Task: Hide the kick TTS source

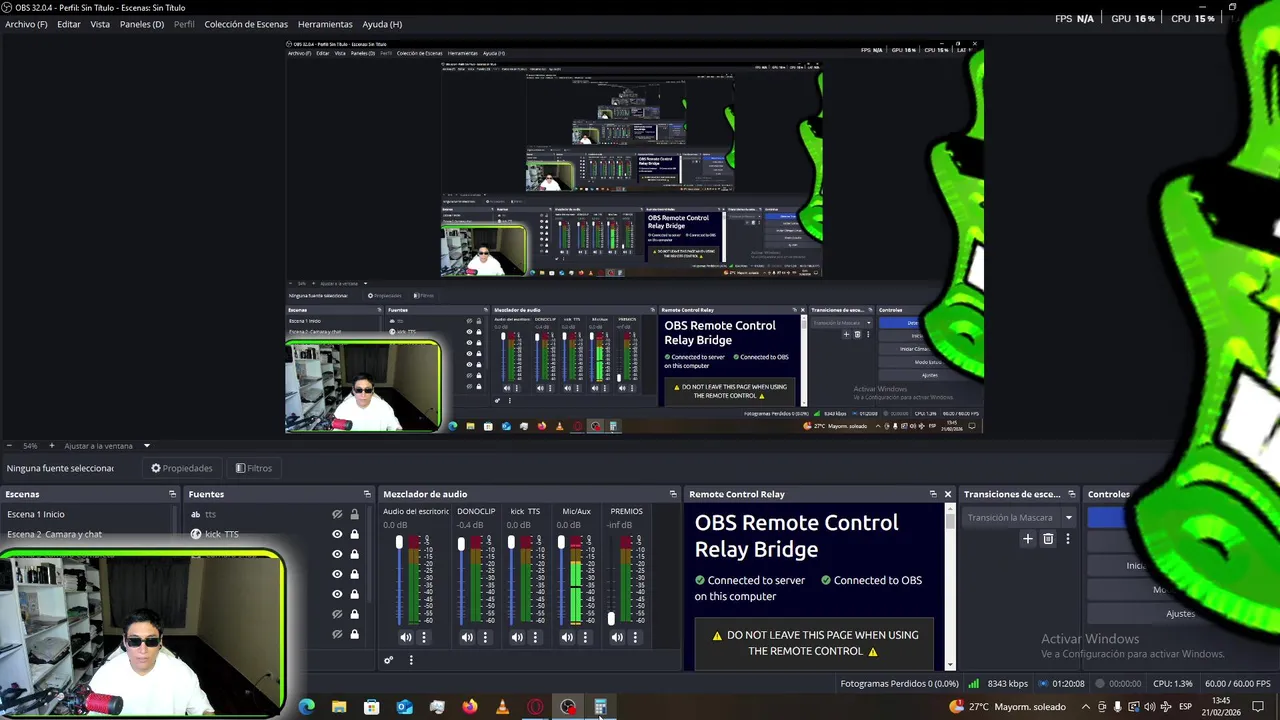Action: 337,534
